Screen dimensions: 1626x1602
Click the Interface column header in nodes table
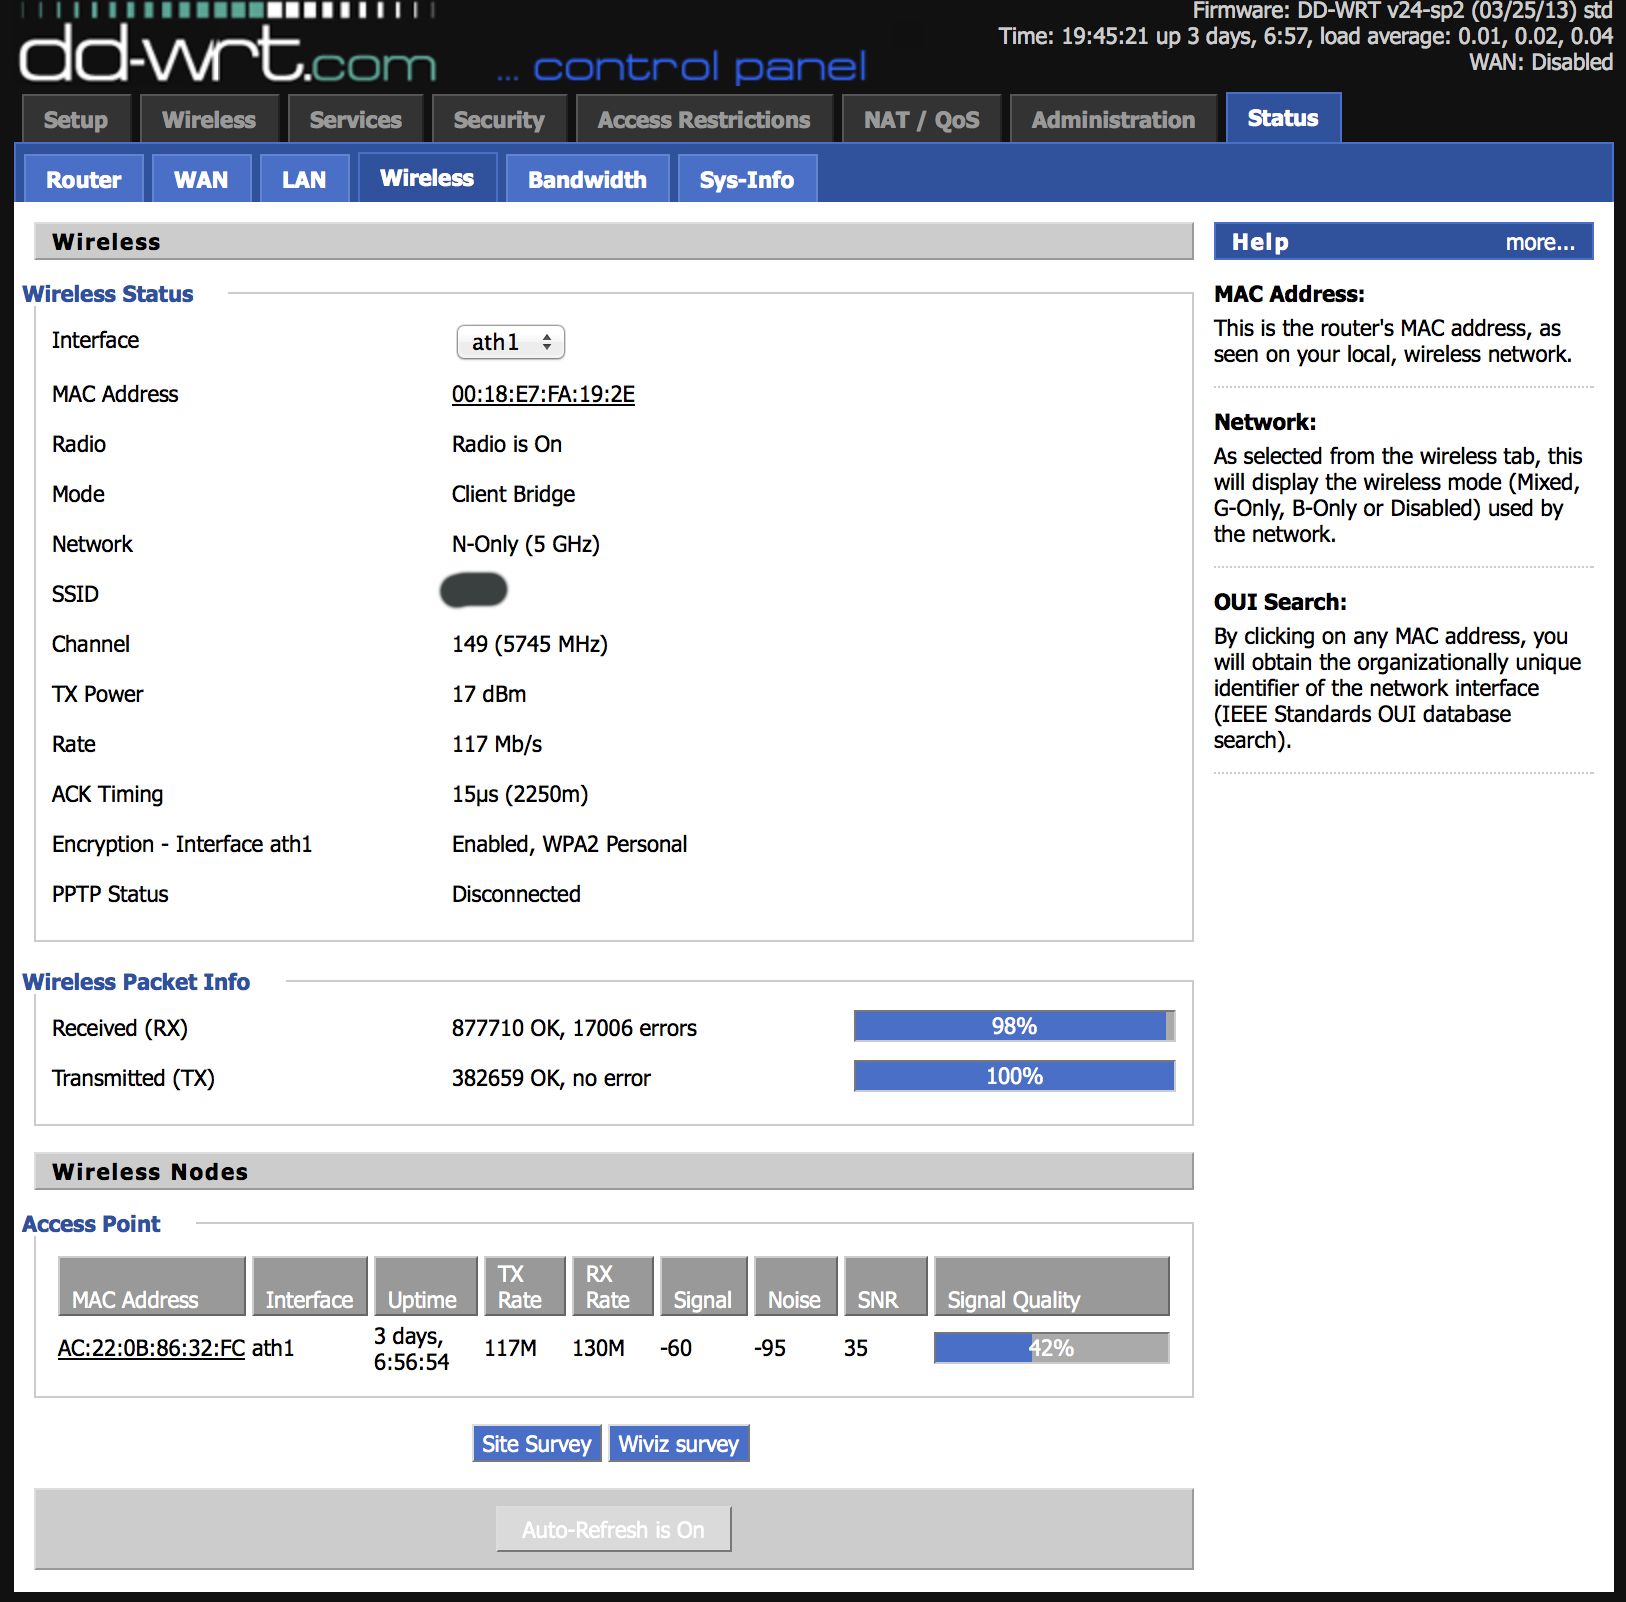310,1286
